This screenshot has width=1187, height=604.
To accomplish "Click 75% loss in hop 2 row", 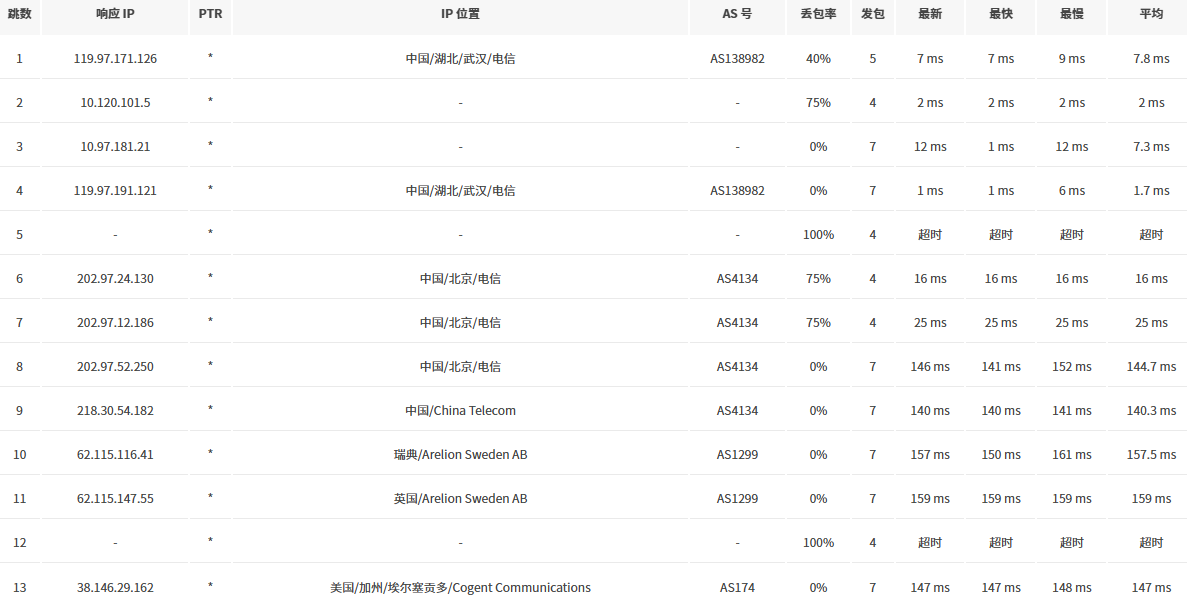I will pyautogui.click(x=818, y=102).
